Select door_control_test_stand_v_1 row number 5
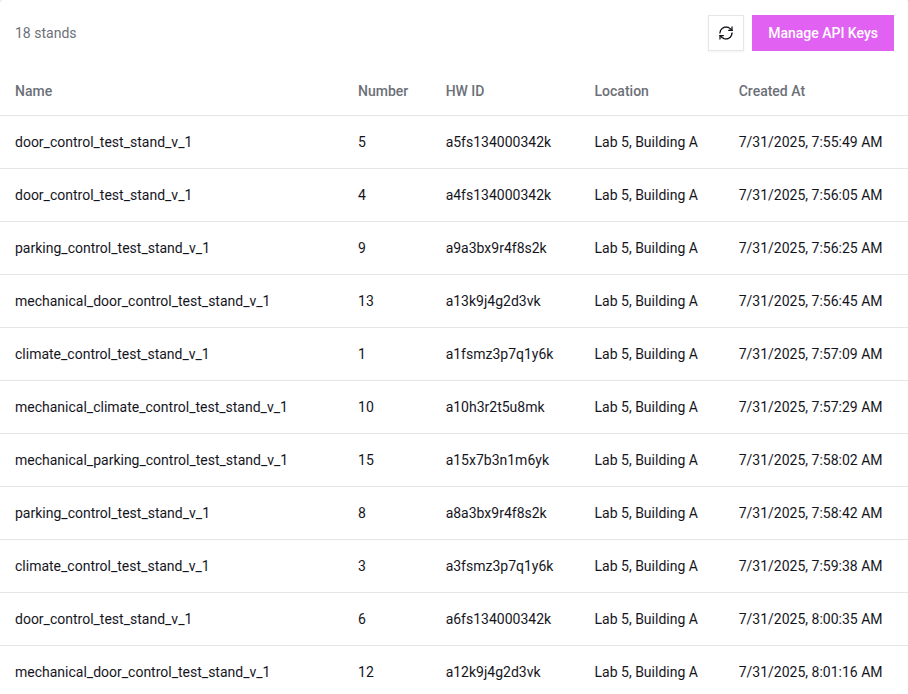The image size is (908, 694). pyautogui.click(x=103, y=142)
